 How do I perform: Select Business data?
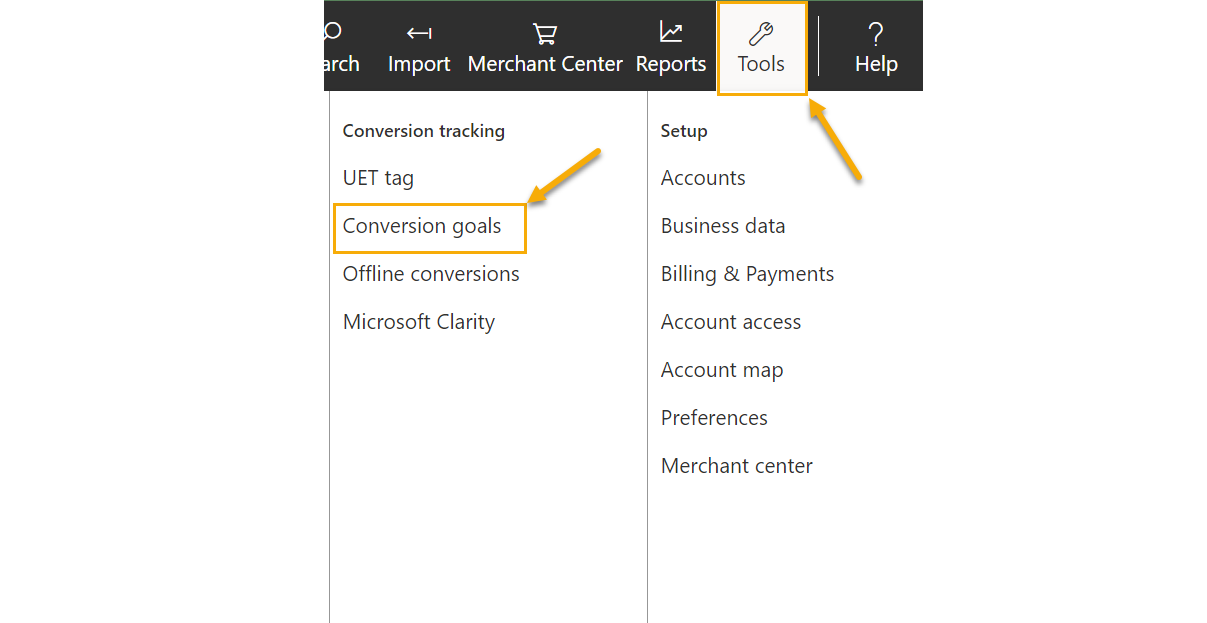tap(723, 226)
